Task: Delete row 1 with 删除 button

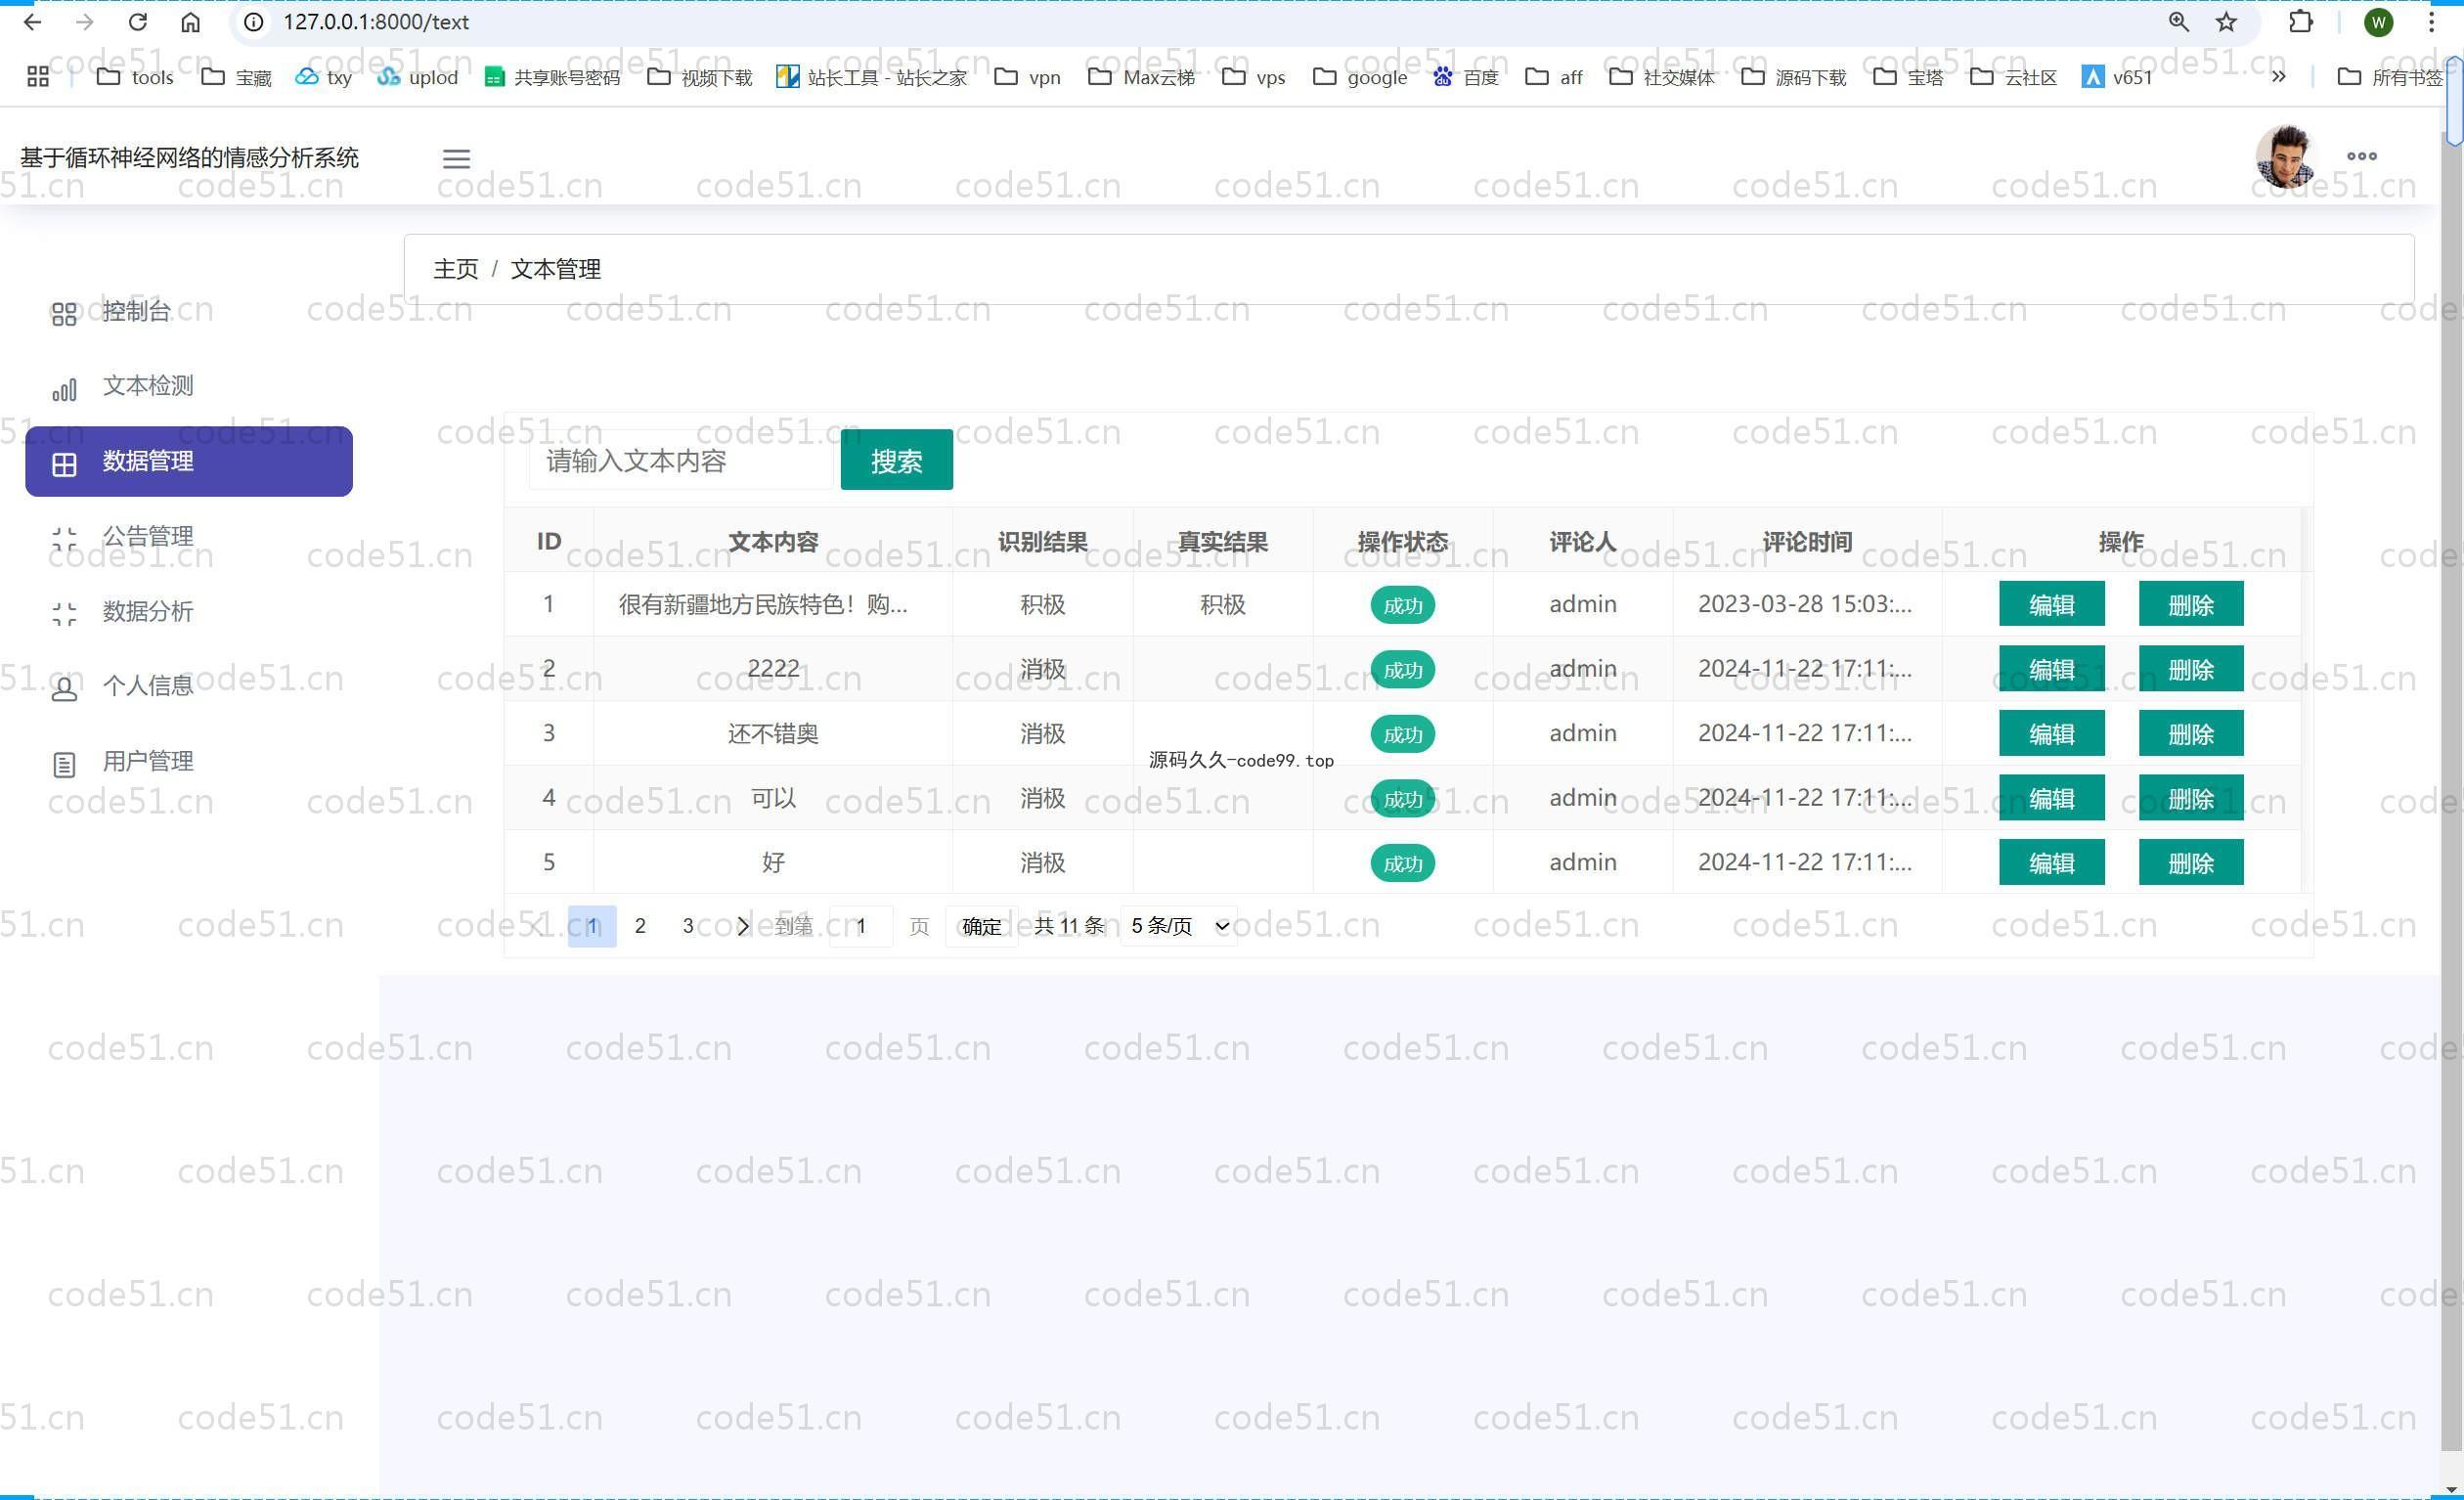Action: pos(2190,604)
